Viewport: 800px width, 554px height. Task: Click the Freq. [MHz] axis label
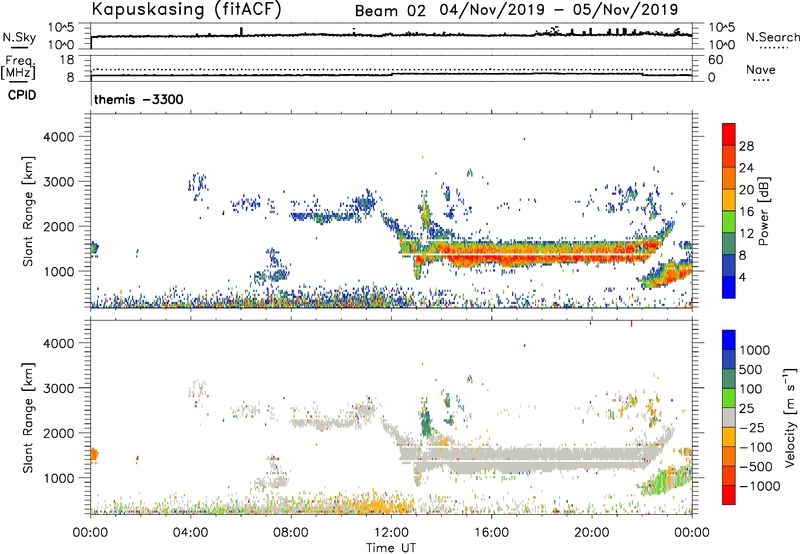[19, 68]
